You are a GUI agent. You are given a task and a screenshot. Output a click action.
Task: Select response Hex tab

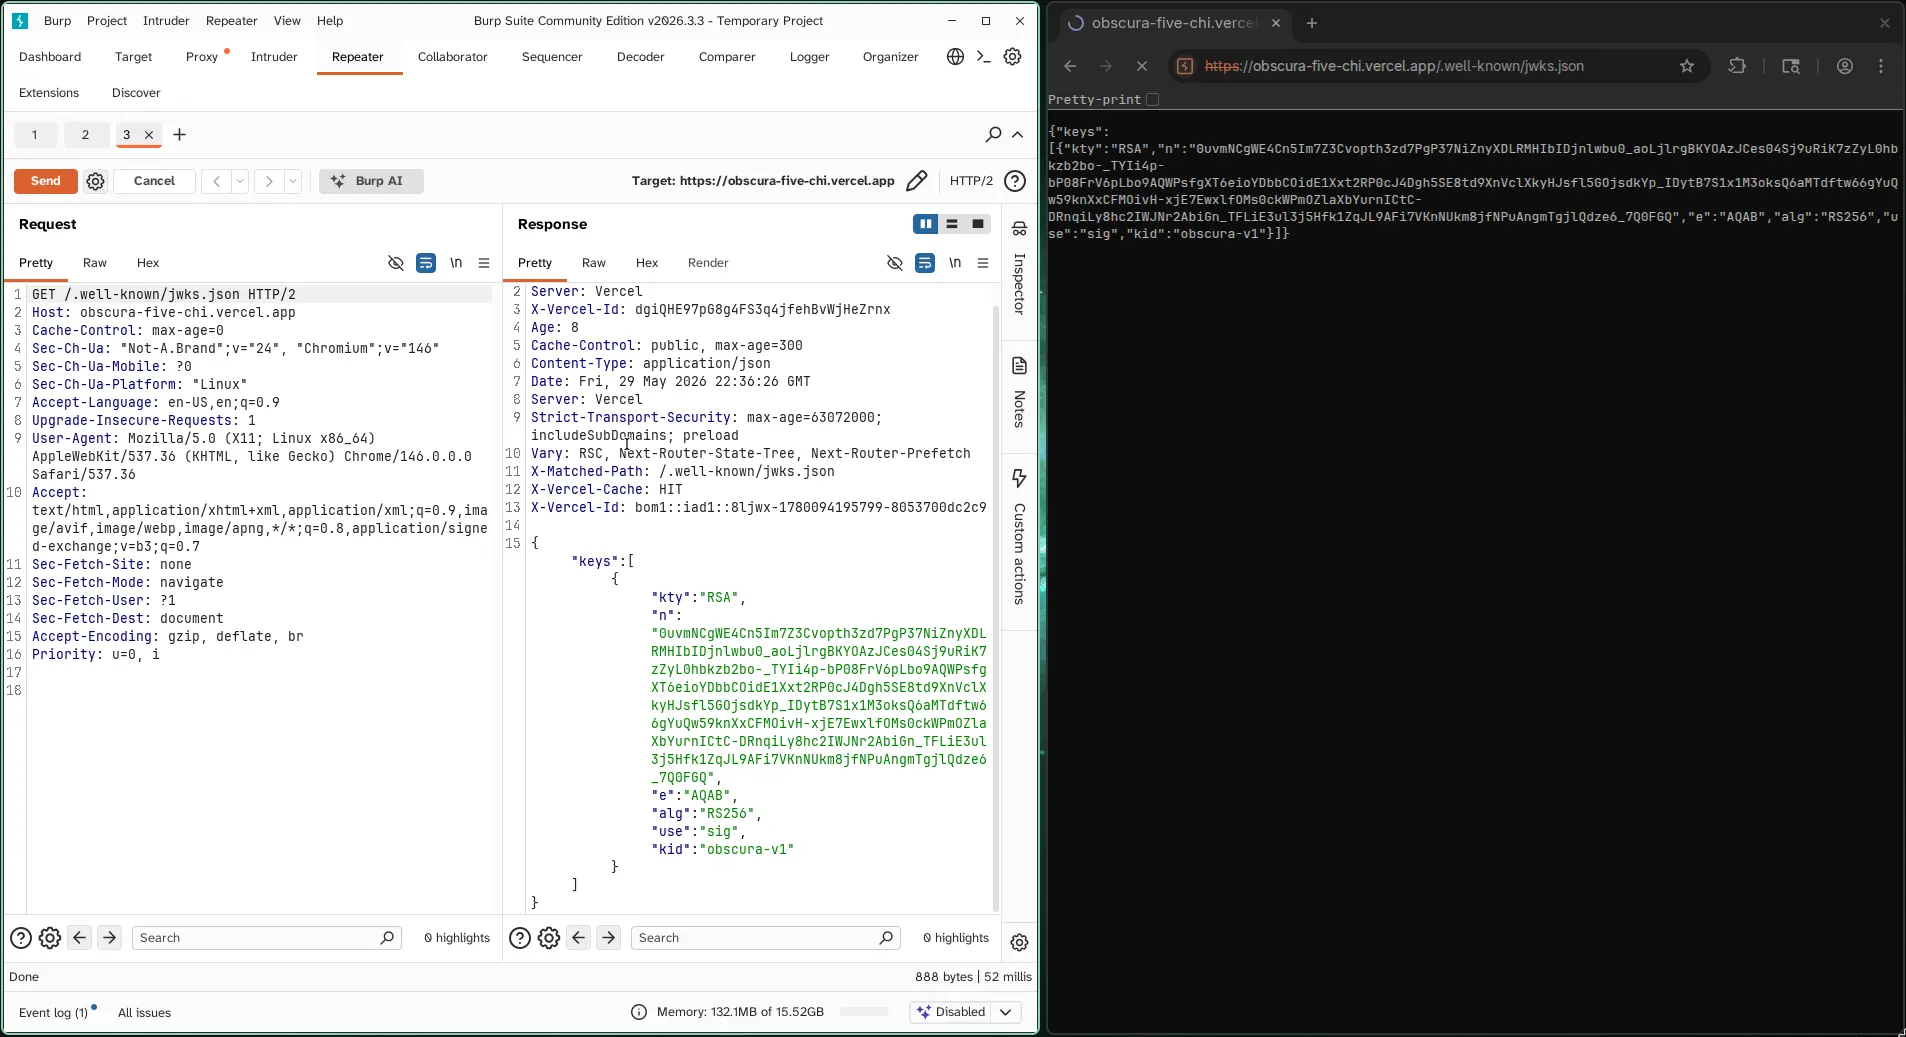click(x=647, y=263)
